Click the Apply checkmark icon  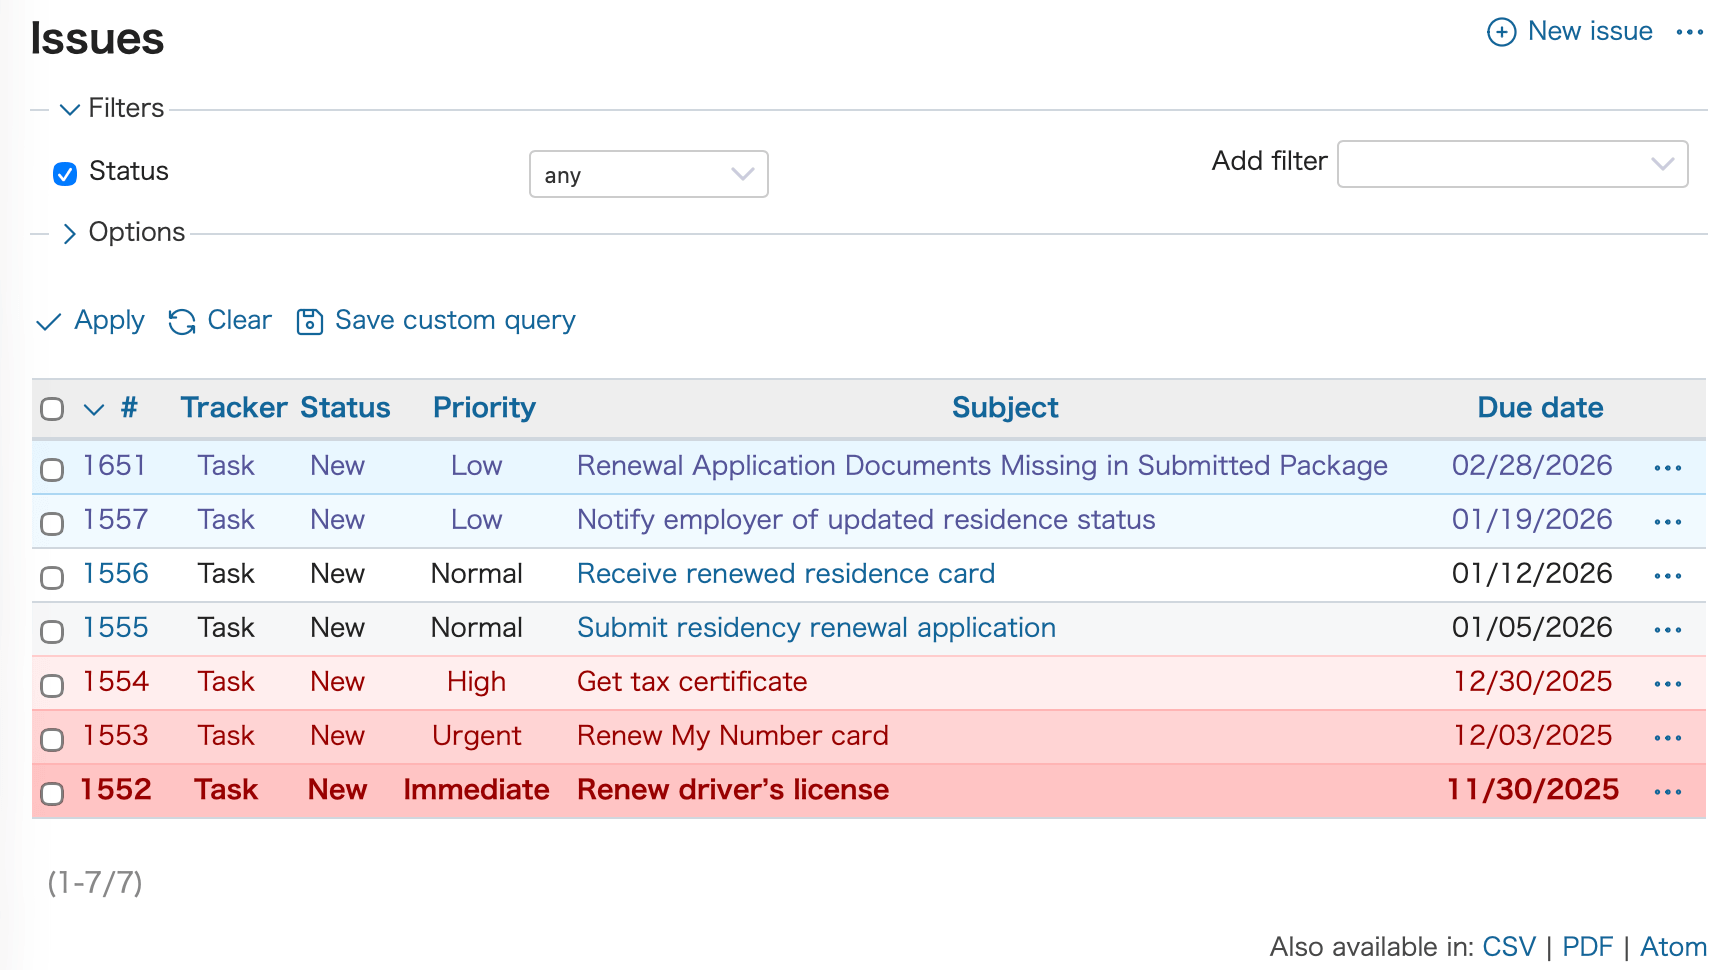point(48,322)
